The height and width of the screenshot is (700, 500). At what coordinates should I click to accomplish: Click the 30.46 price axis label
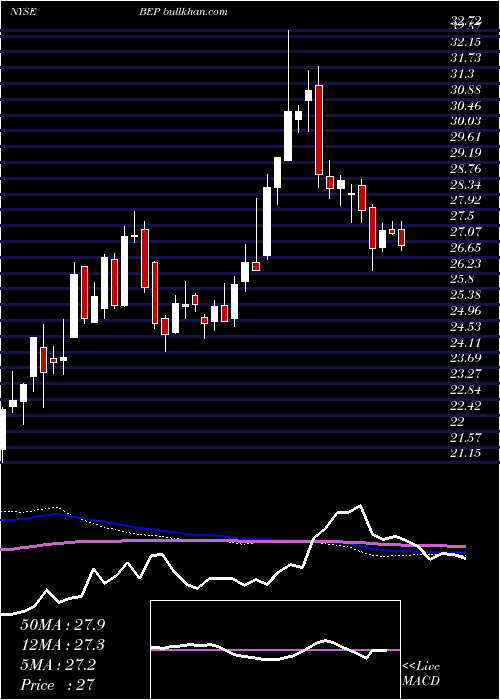pyautogui.click(x=466, y=106)
